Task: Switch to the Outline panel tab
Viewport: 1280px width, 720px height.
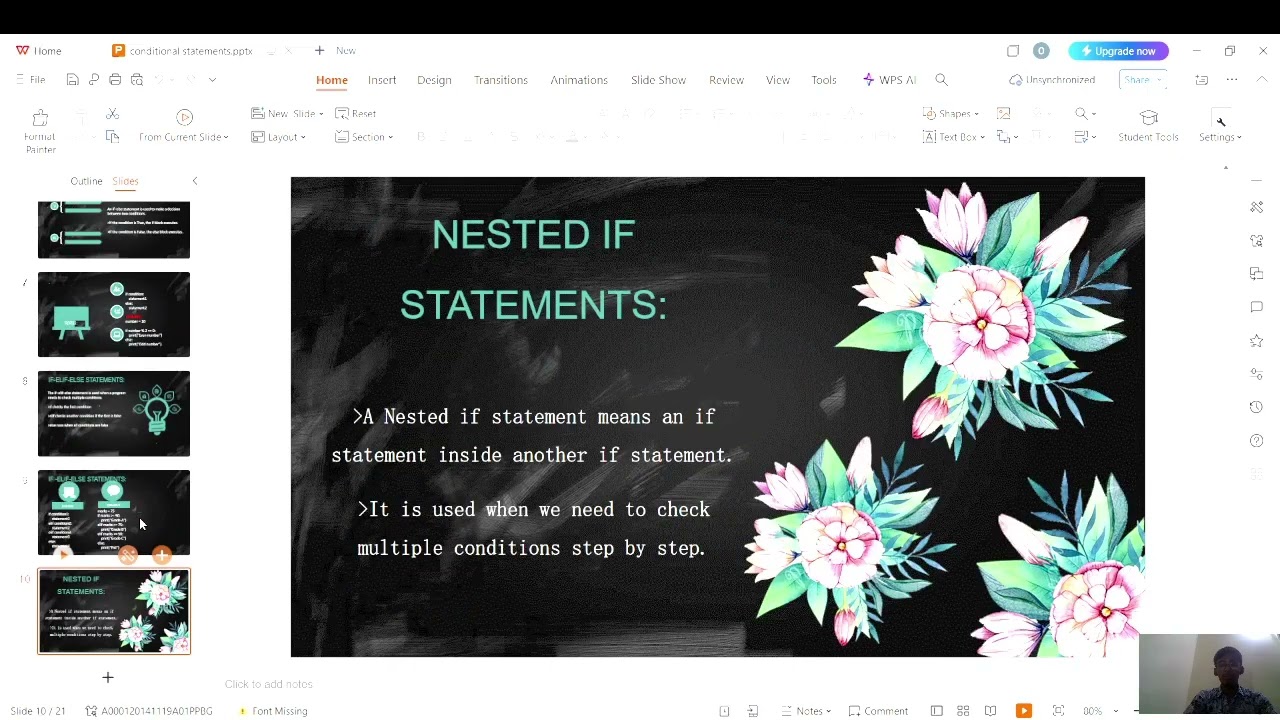Action: (86, 181)
